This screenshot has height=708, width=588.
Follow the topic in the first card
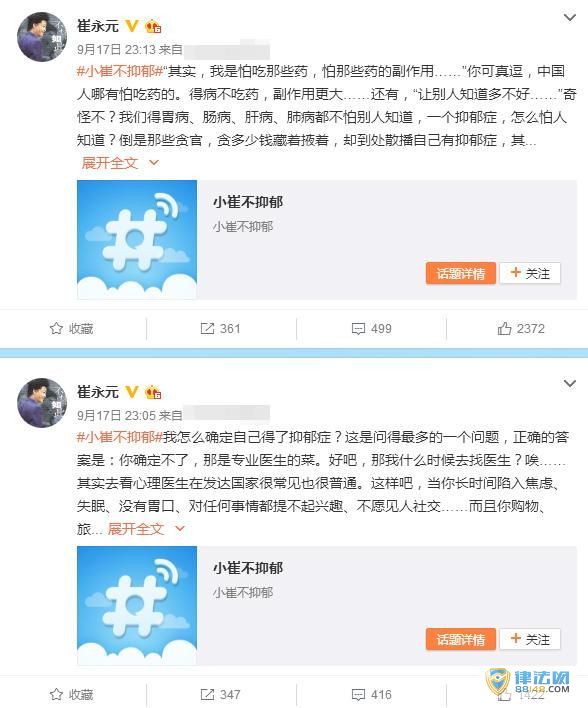tap(530, 273)
